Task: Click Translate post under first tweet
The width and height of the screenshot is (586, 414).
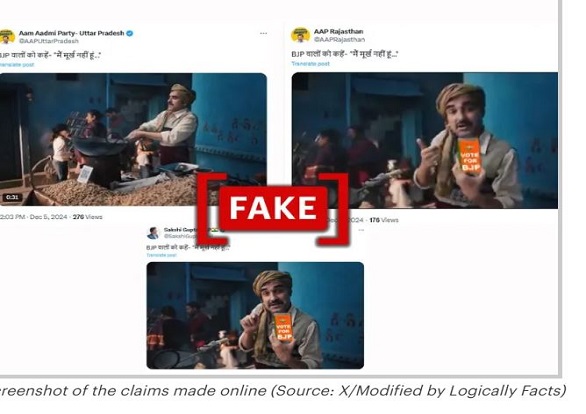Action: [17, 65]
